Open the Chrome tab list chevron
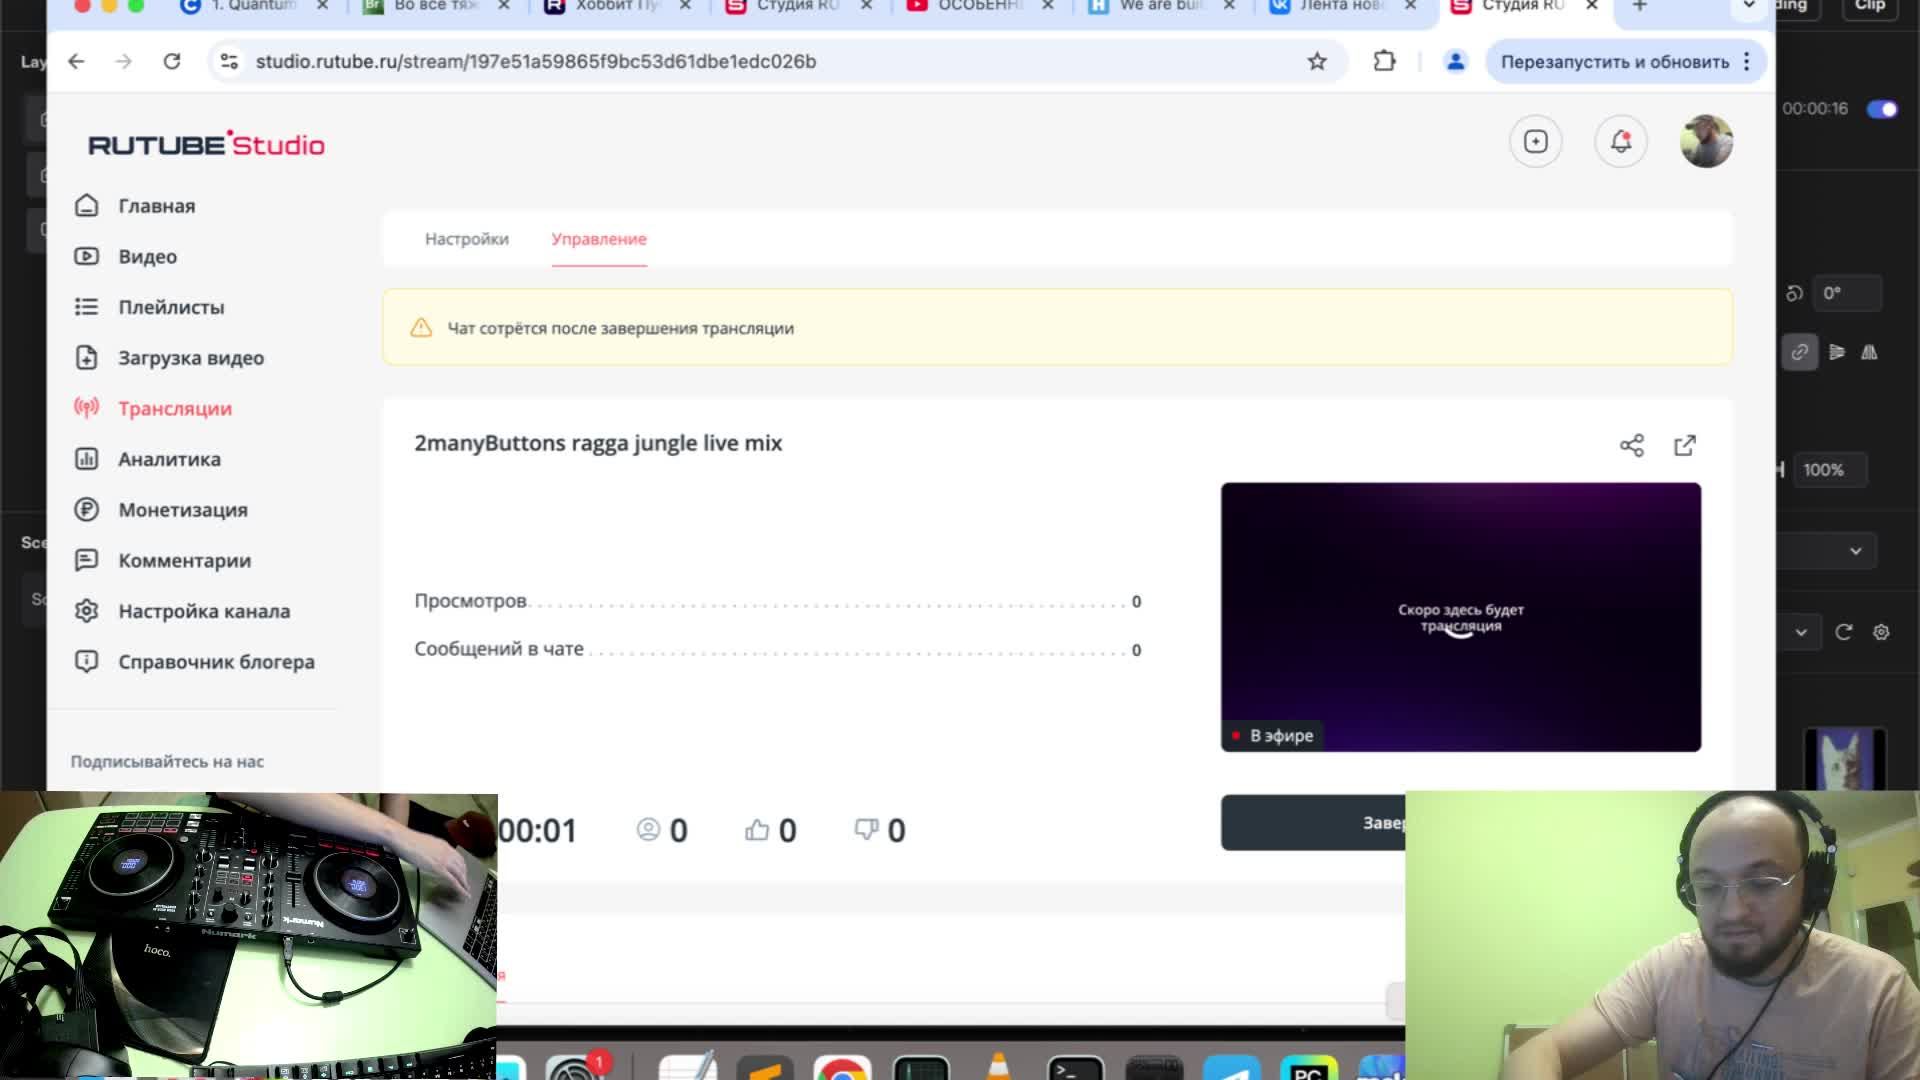Screen dimensions: 1920x1080 [1749, 6]
